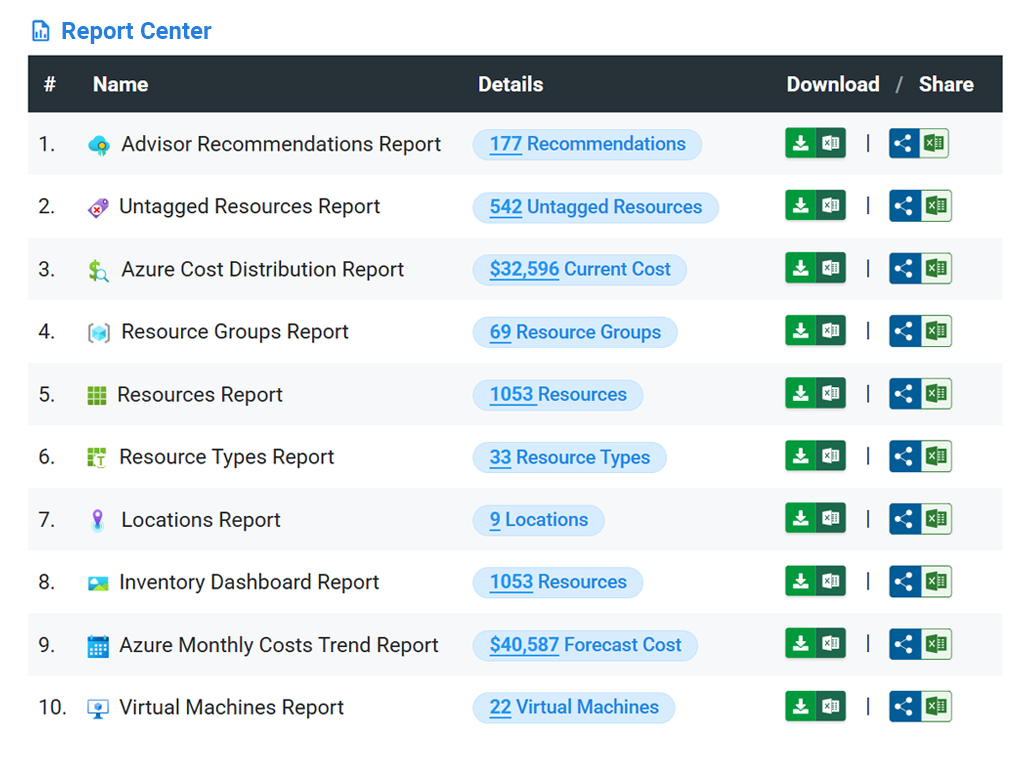The height and width of the screenshot is (768, 1024).
Task: Download the Untagged Resources Report
Action: pos(815,206)
